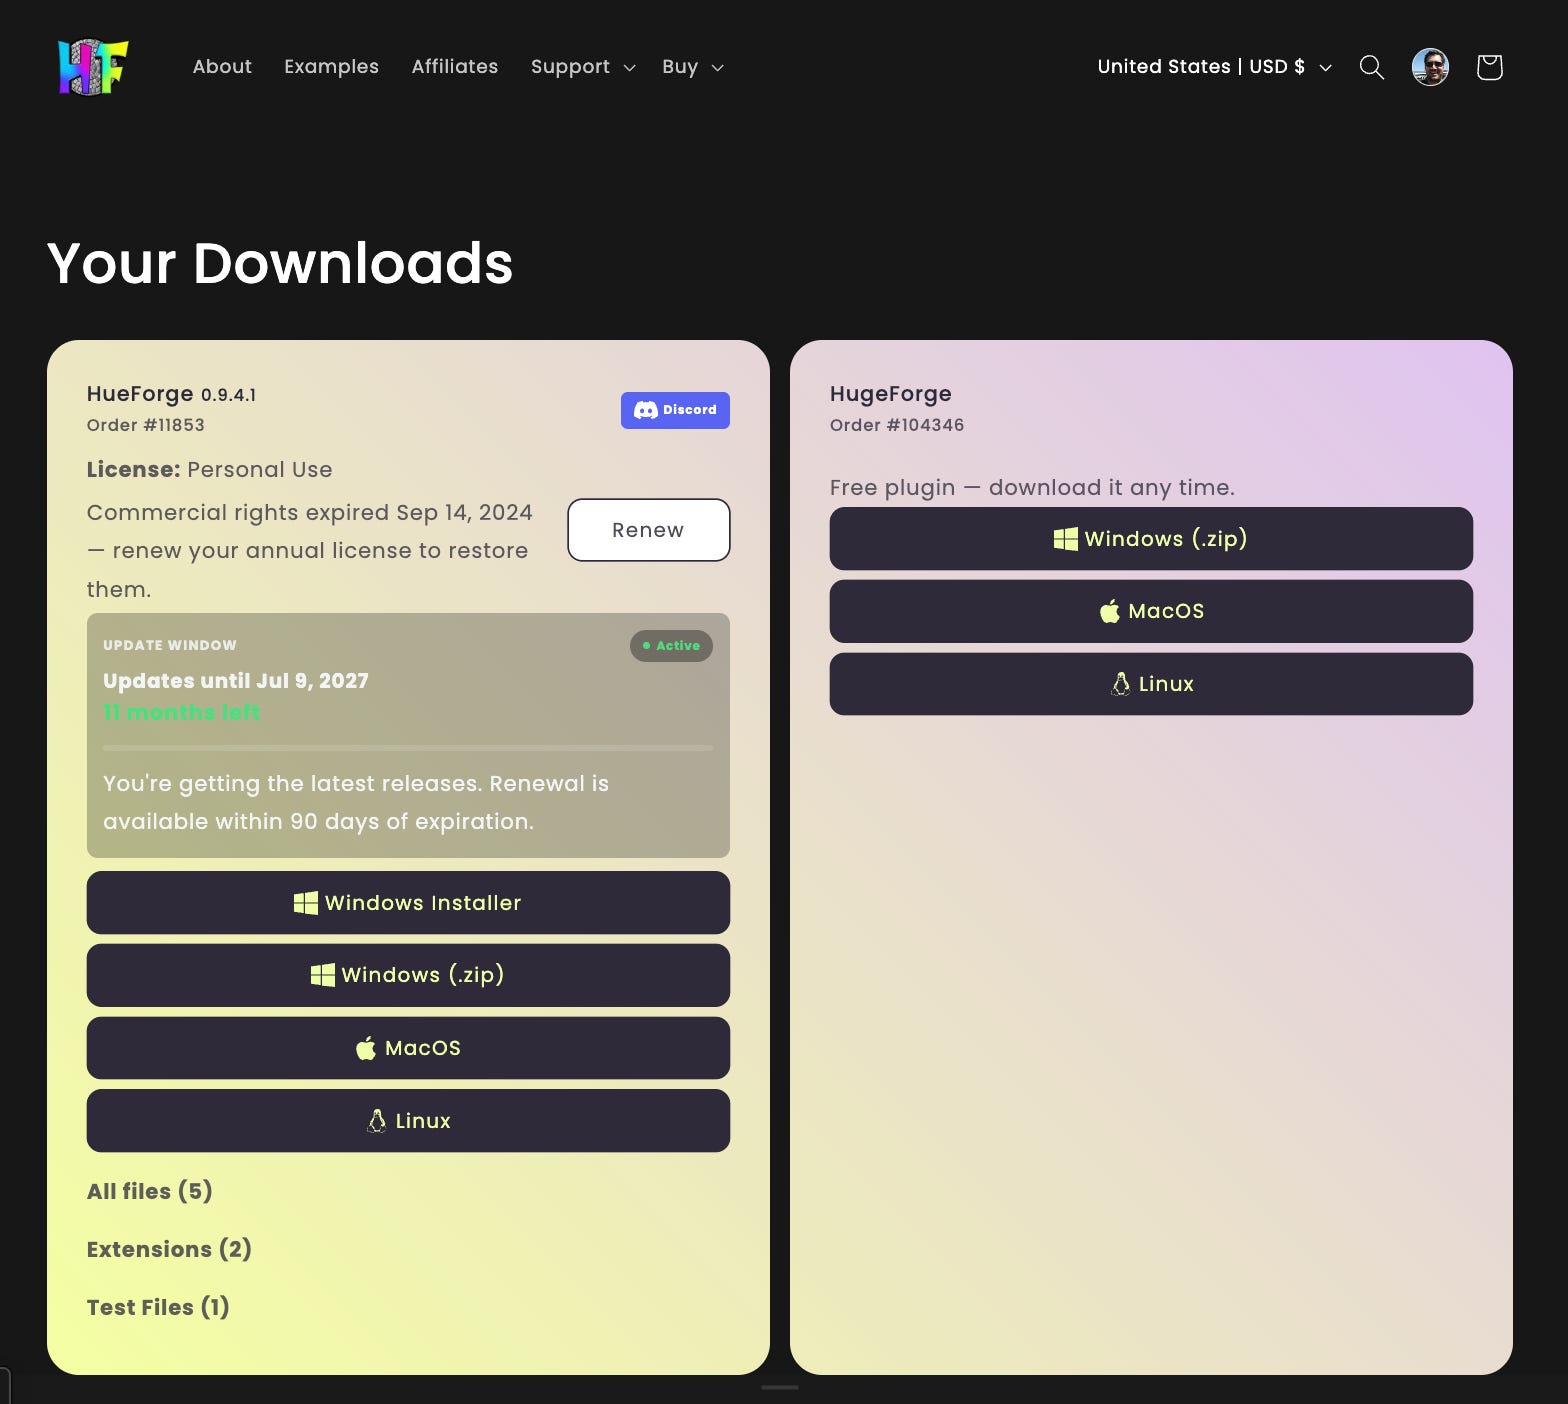Image resolution: width=1568 pixels, height=1404 pixels.
Task: Download HueForge Windows Installer
Action: 408,903
